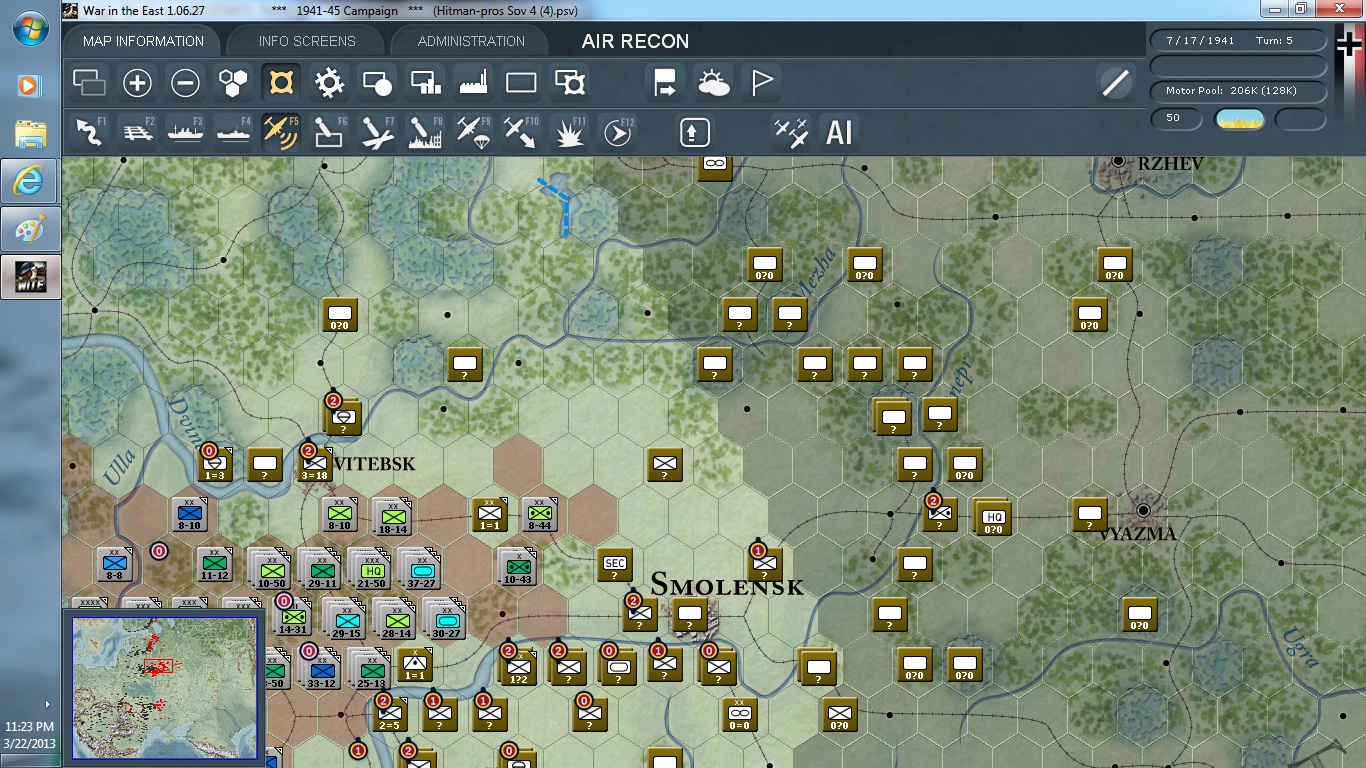This screenshot has height=768, width=1366.
Task: Zoom out using the minus icon
Action: [x=185, y=83]
